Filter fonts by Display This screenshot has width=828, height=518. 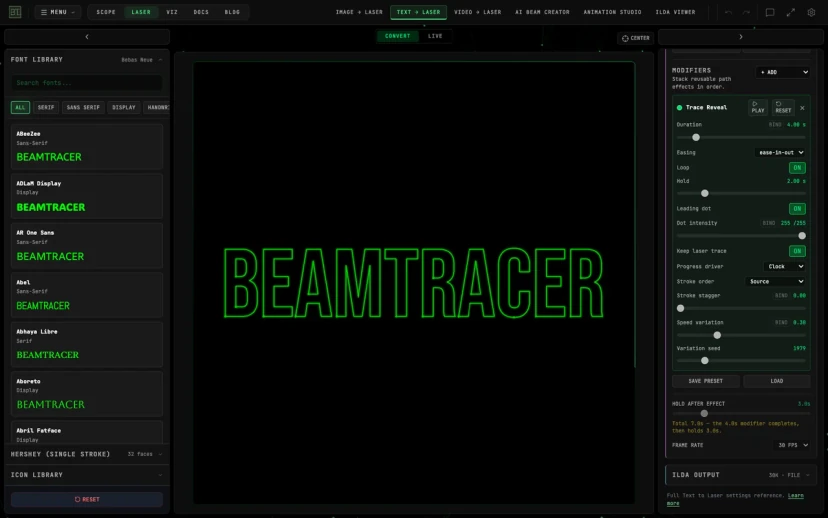click(124, 107)
